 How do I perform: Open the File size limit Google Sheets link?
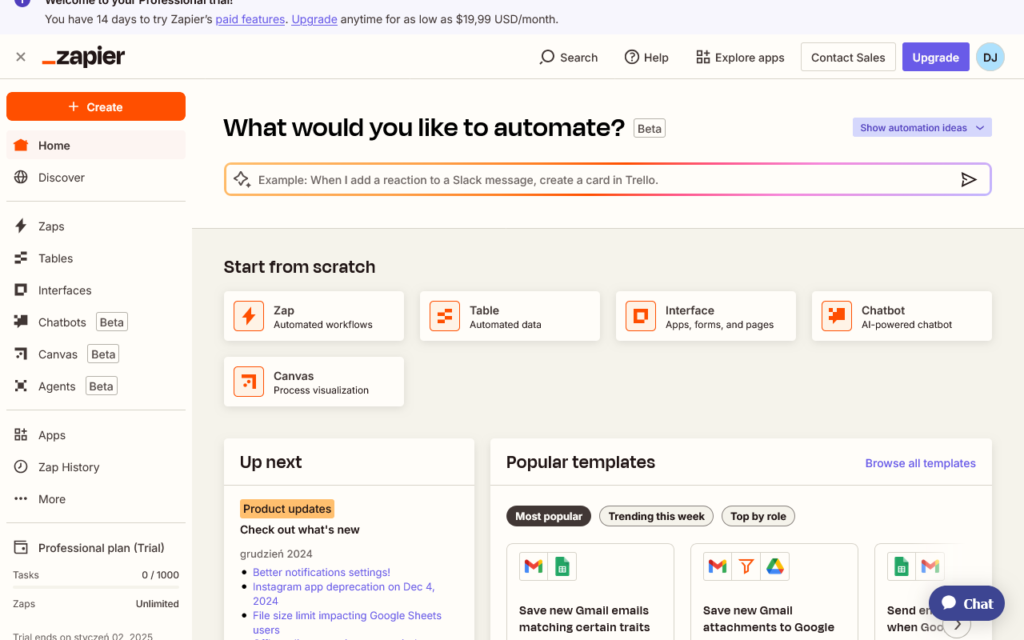coord(347,622)
